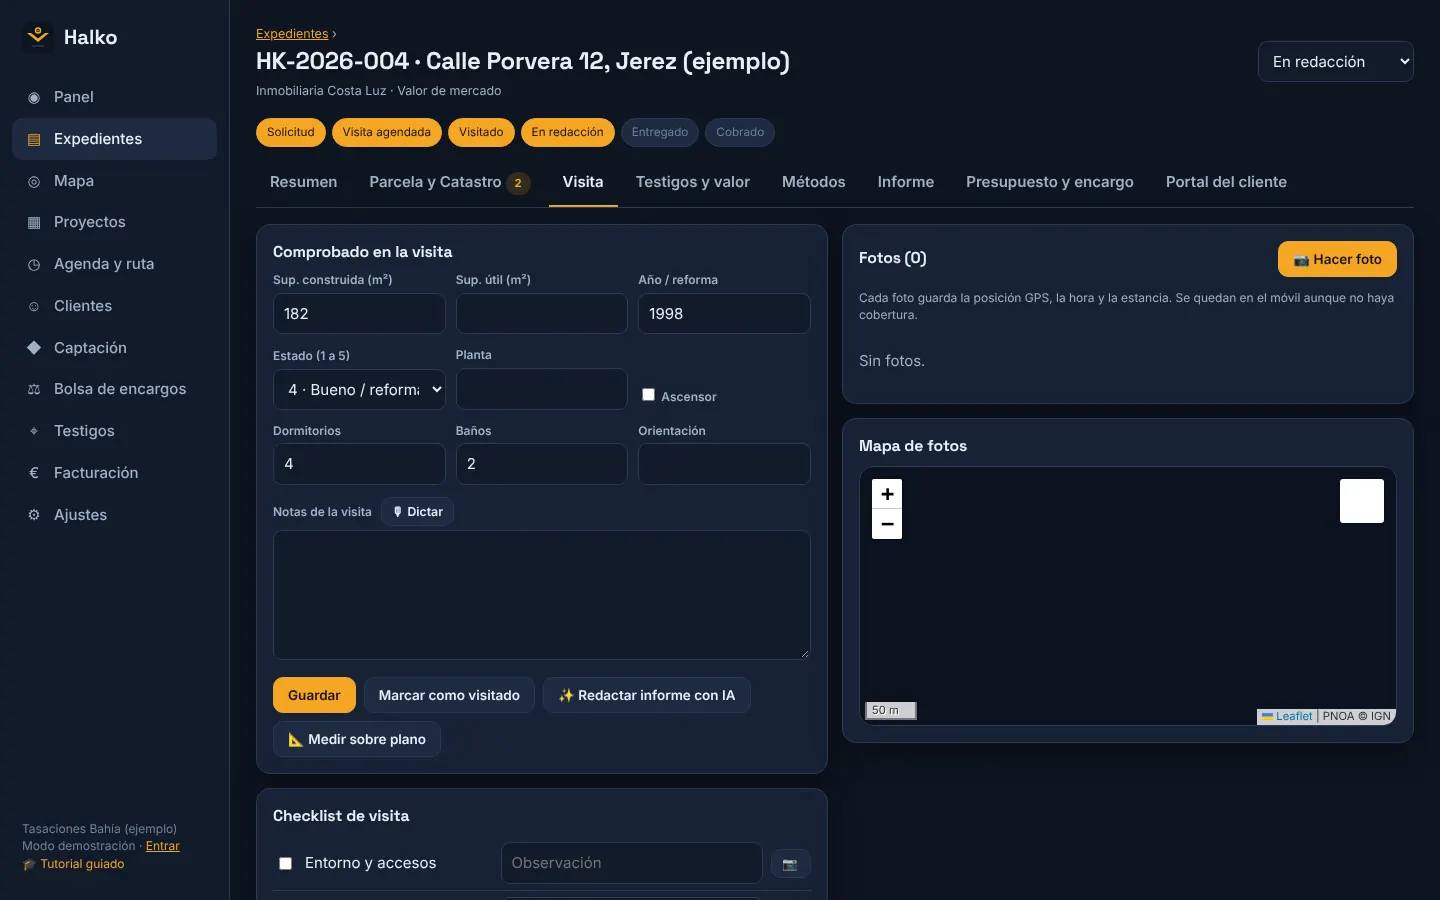Click the Bolsa de encargos scales icon
This screenshot has width=1440, height=900.
pos(34,389)
